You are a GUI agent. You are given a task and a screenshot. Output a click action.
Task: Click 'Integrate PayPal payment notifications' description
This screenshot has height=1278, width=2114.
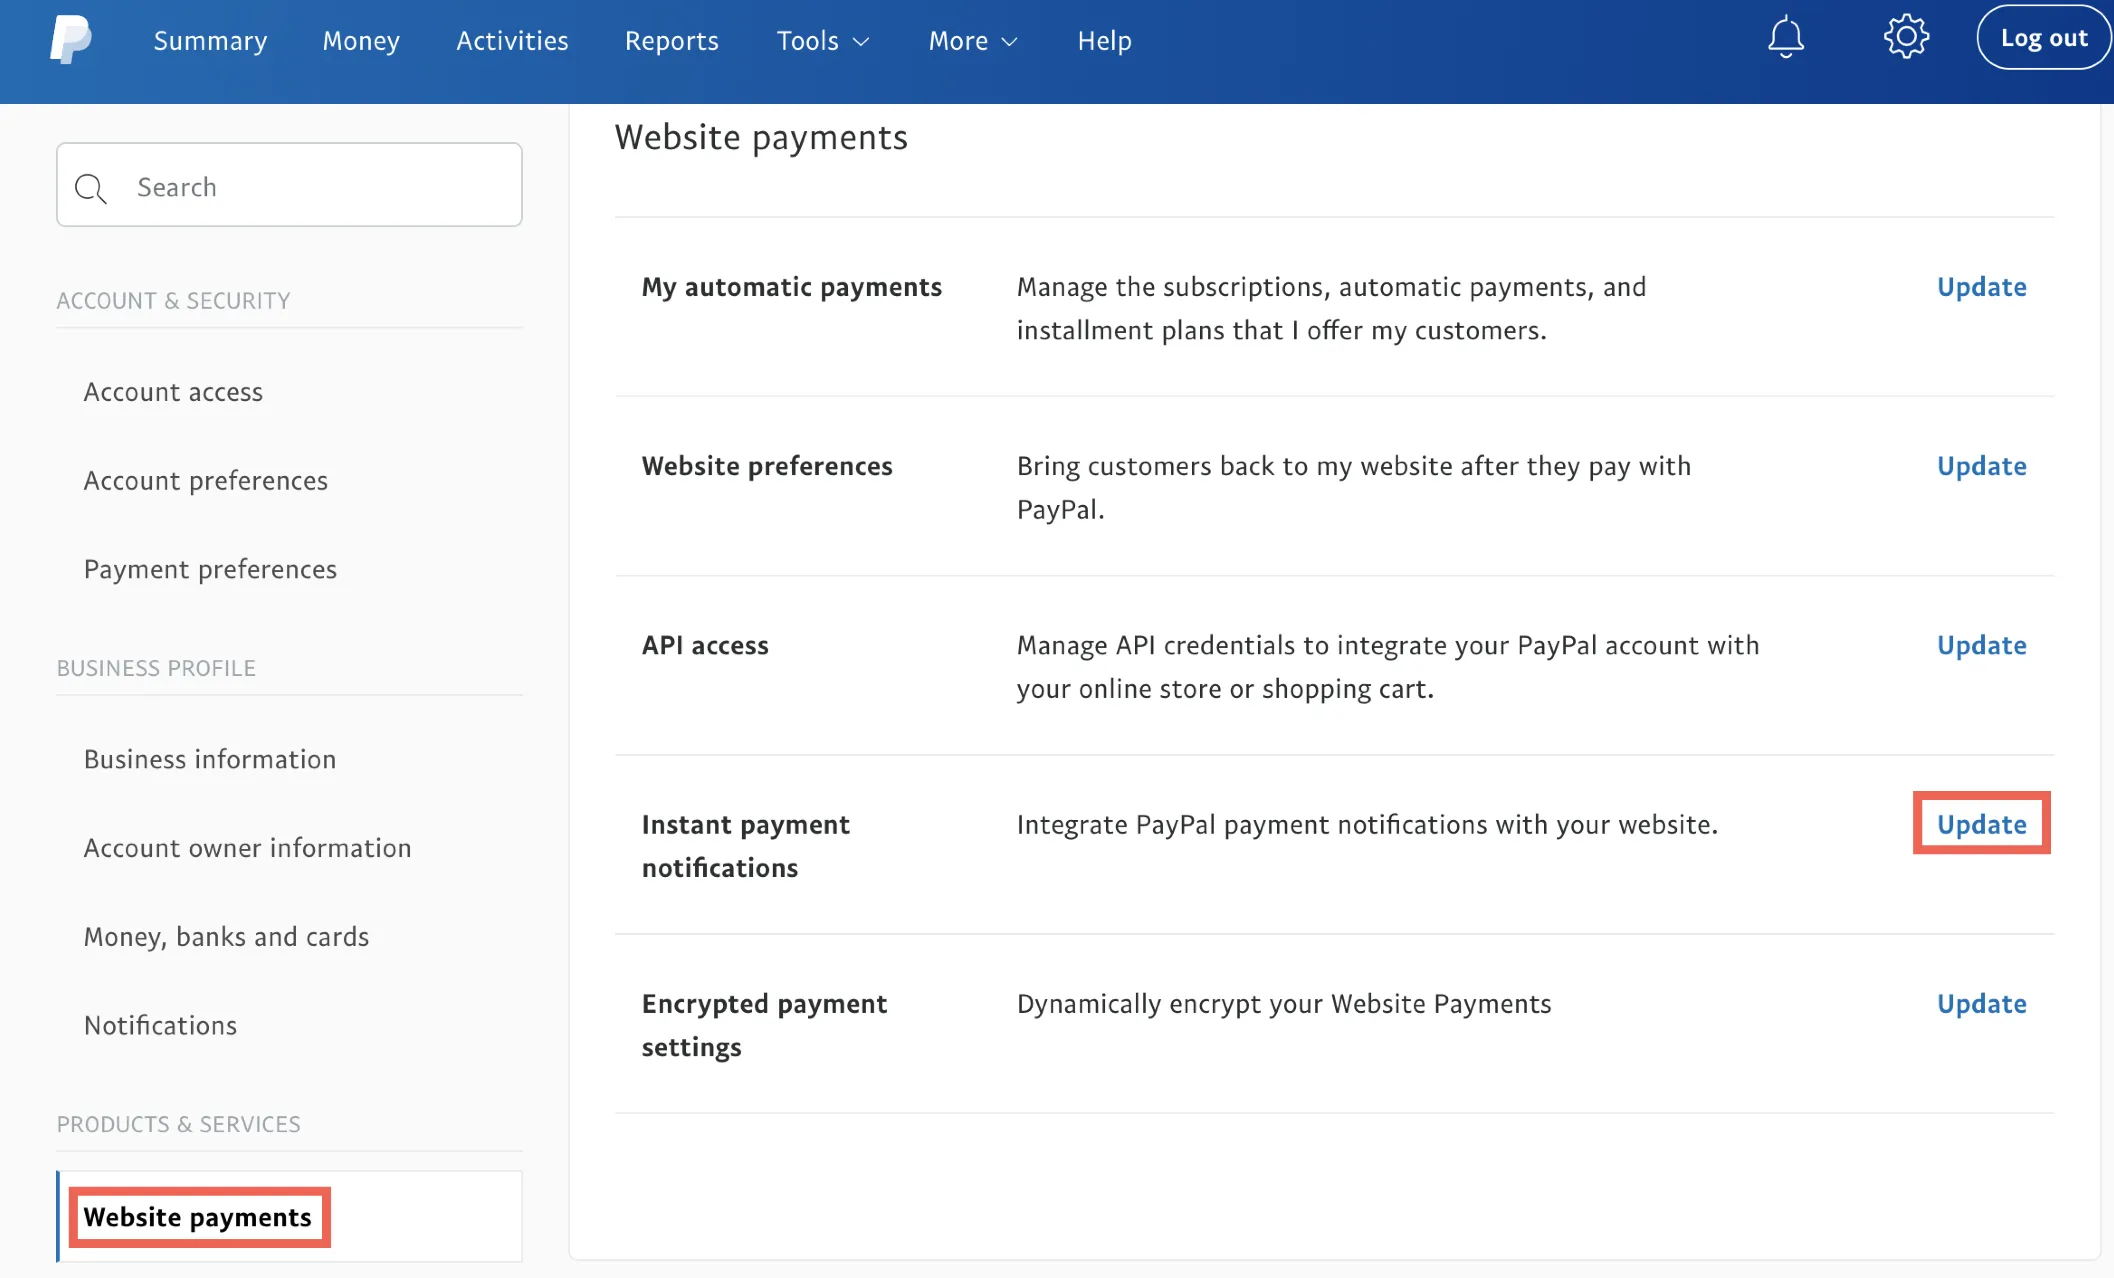point(1367,825)
